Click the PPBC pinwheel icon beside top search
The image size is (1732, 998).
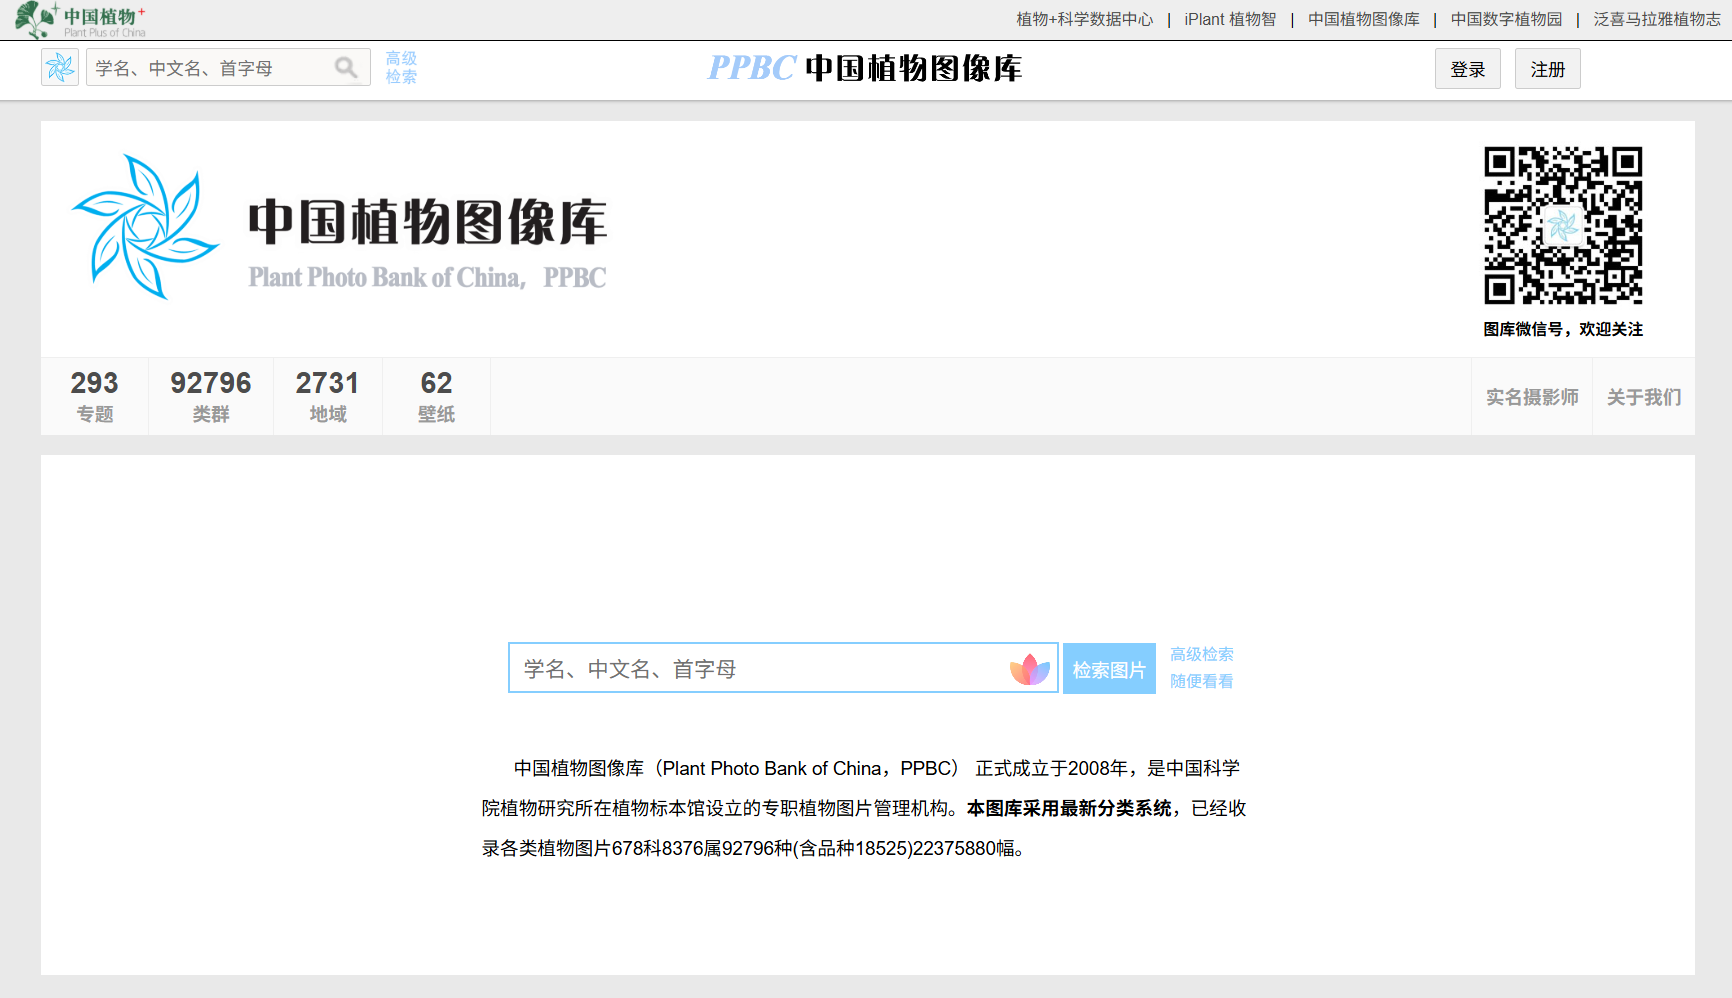[60, 68]
